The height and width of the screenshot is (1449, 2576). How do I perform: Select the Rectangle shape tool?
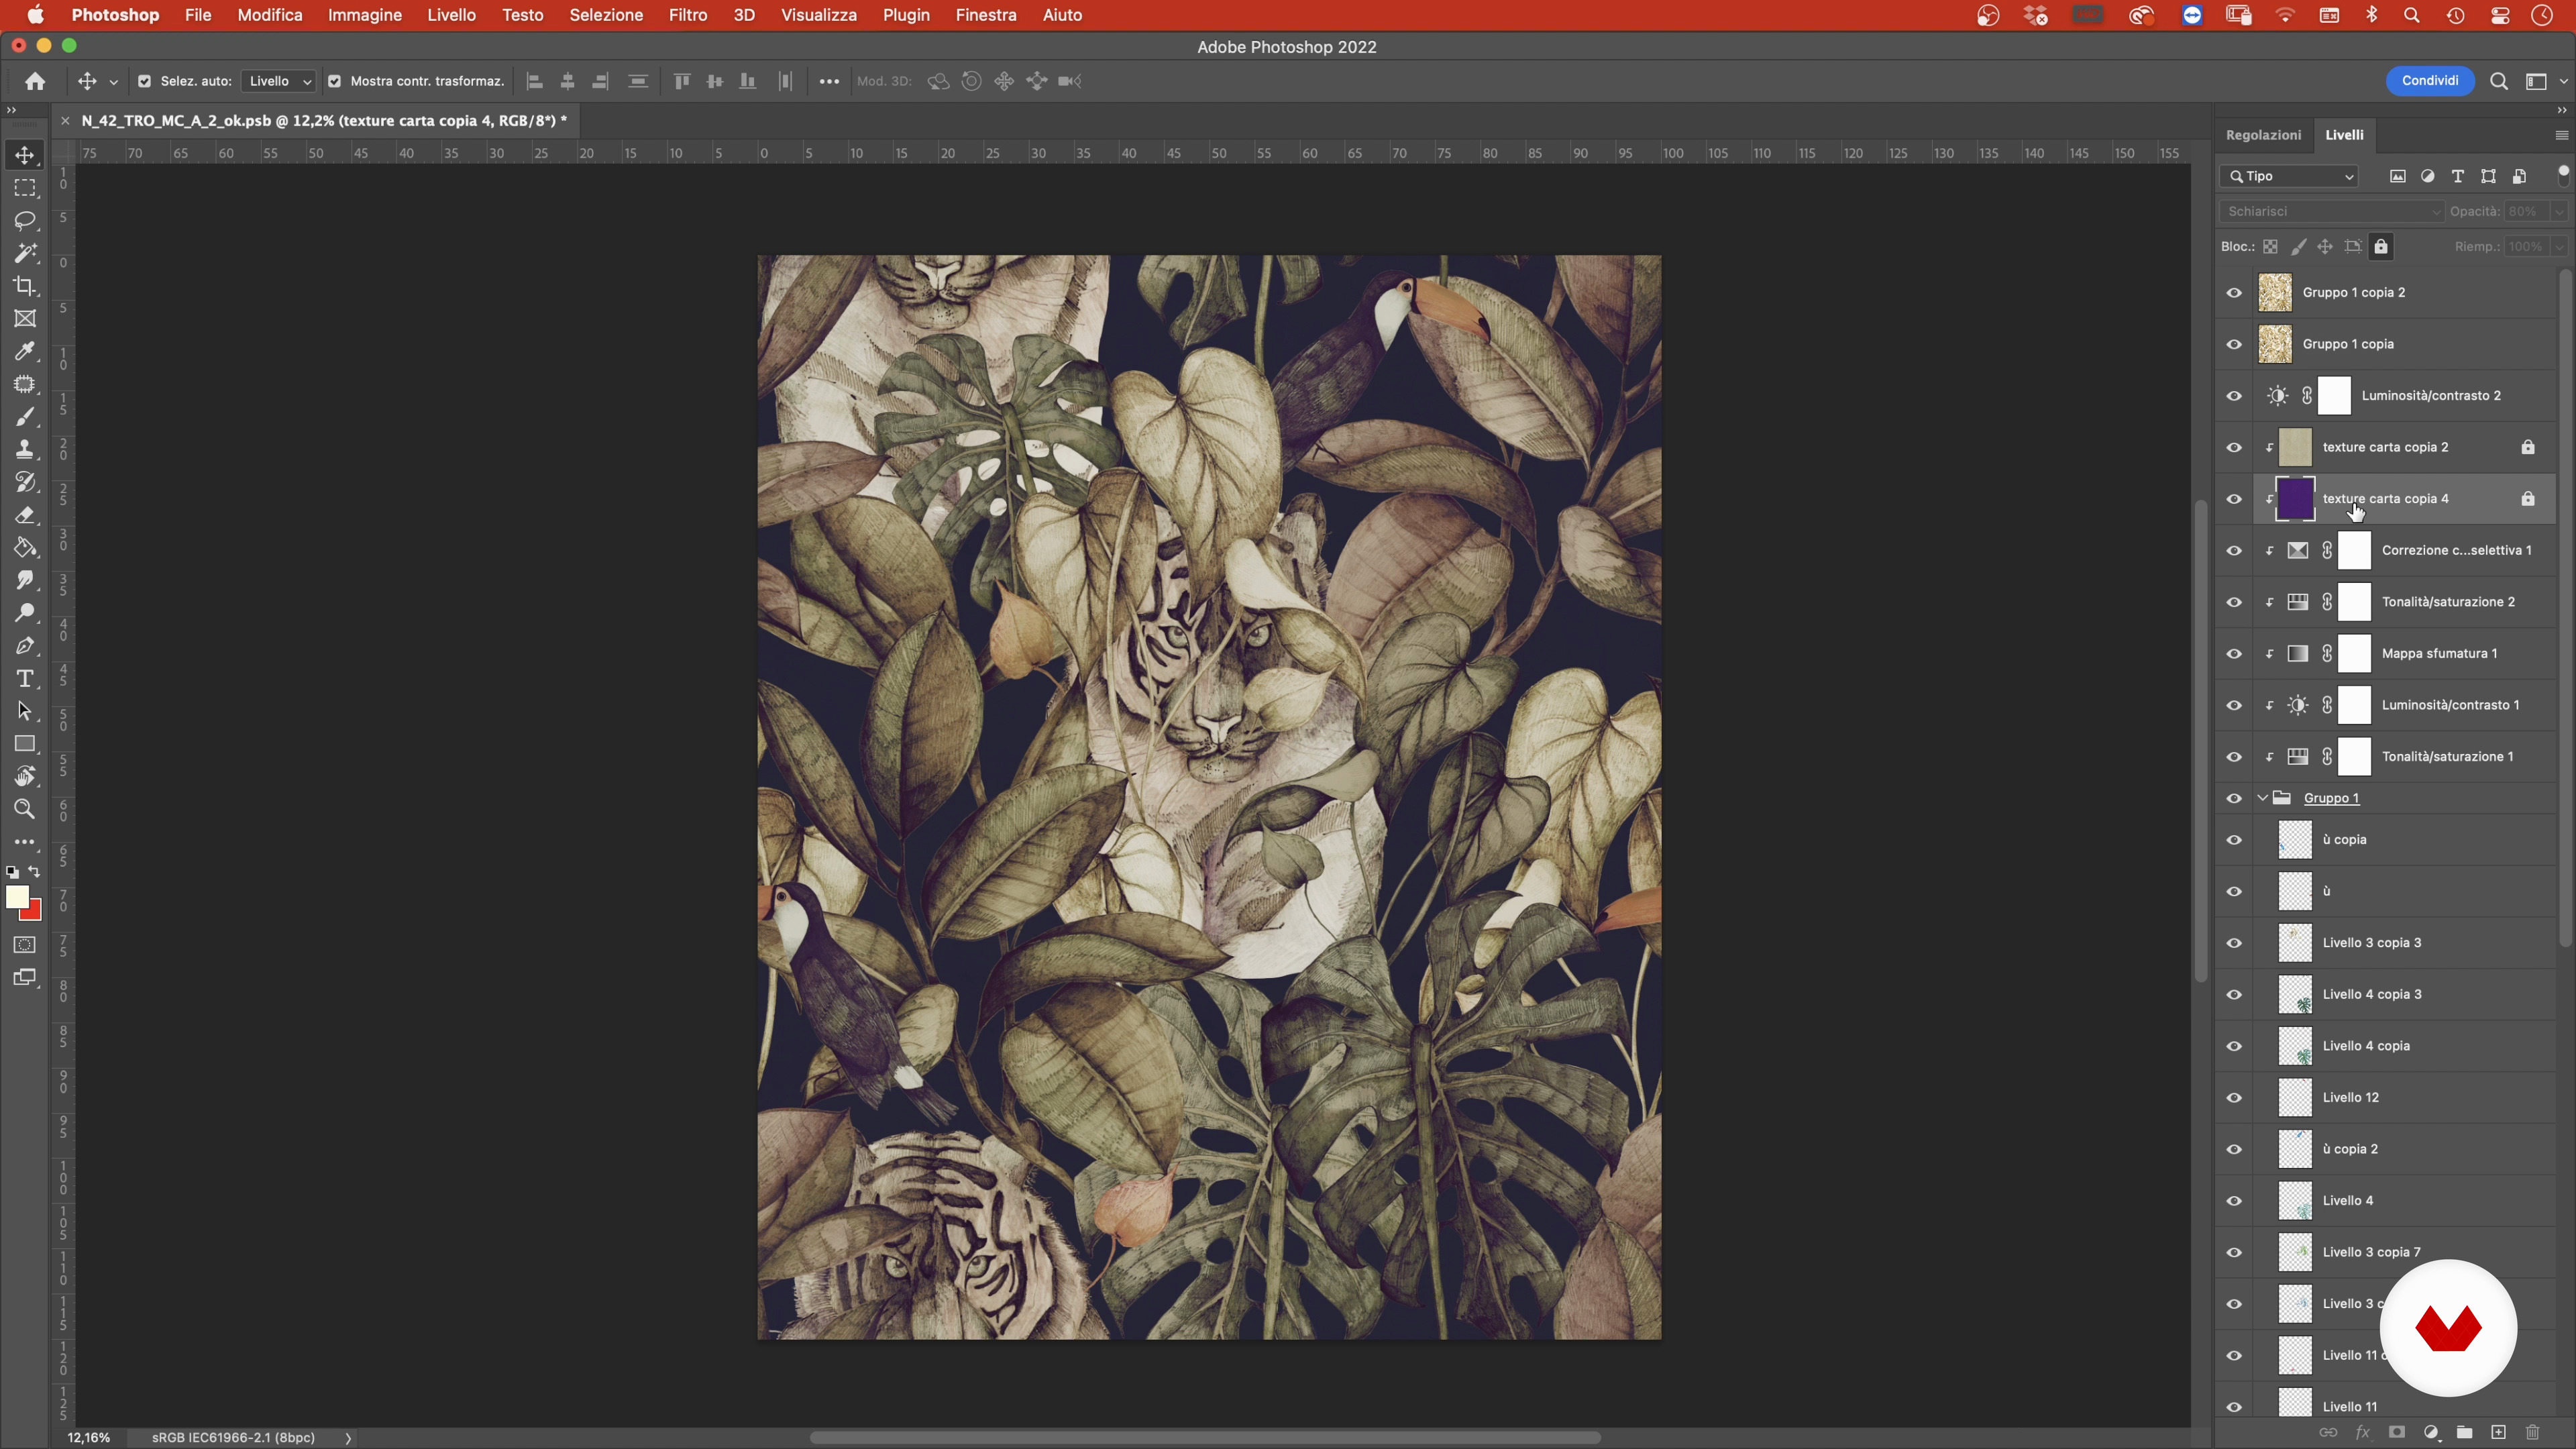pyautogui.click(x=25, y=744)
